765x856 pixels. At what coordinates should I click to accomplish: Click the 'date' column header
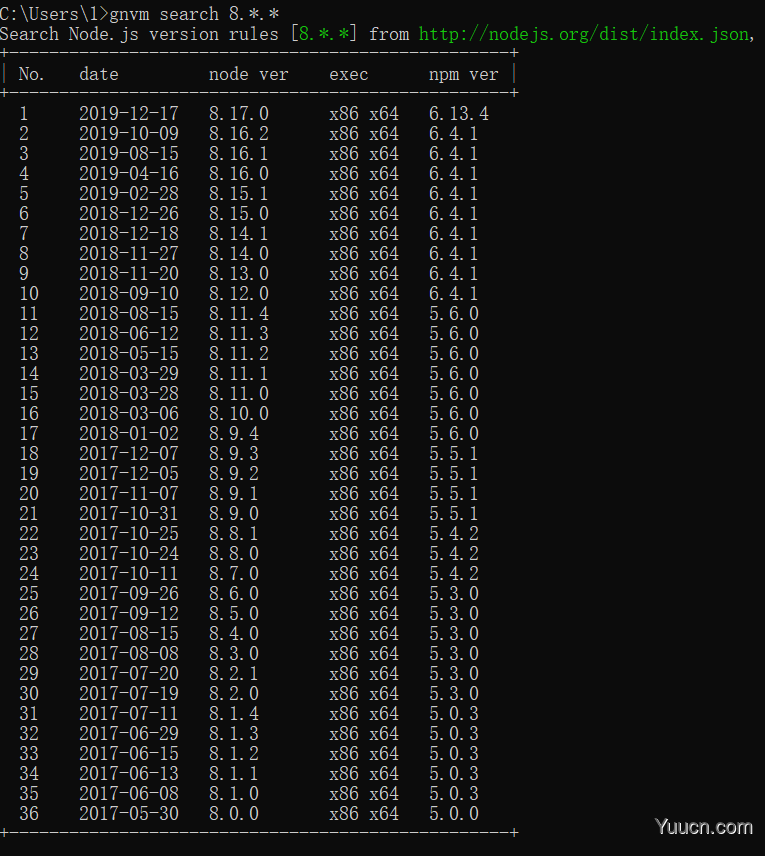coord(99,74)
